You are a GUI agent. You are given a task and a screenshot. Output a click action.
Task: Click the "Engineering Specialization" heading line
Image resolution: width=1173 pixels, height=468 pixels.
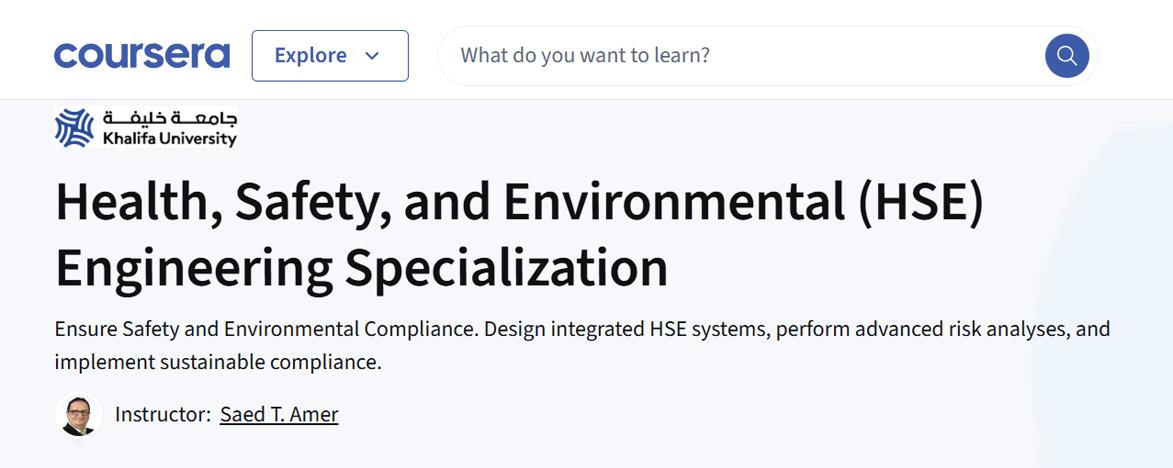361,267
